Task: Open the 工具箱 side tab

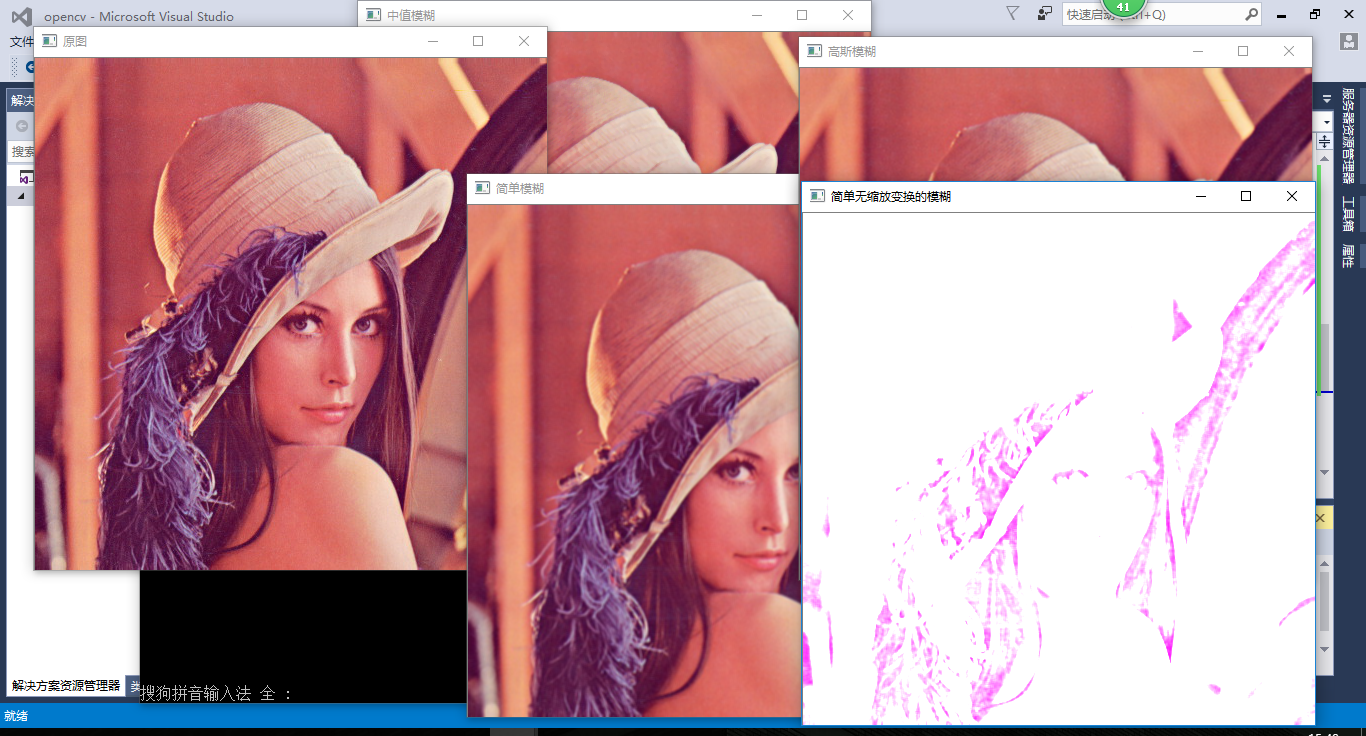Action: pyautogui.click(x=1348, y=215)
